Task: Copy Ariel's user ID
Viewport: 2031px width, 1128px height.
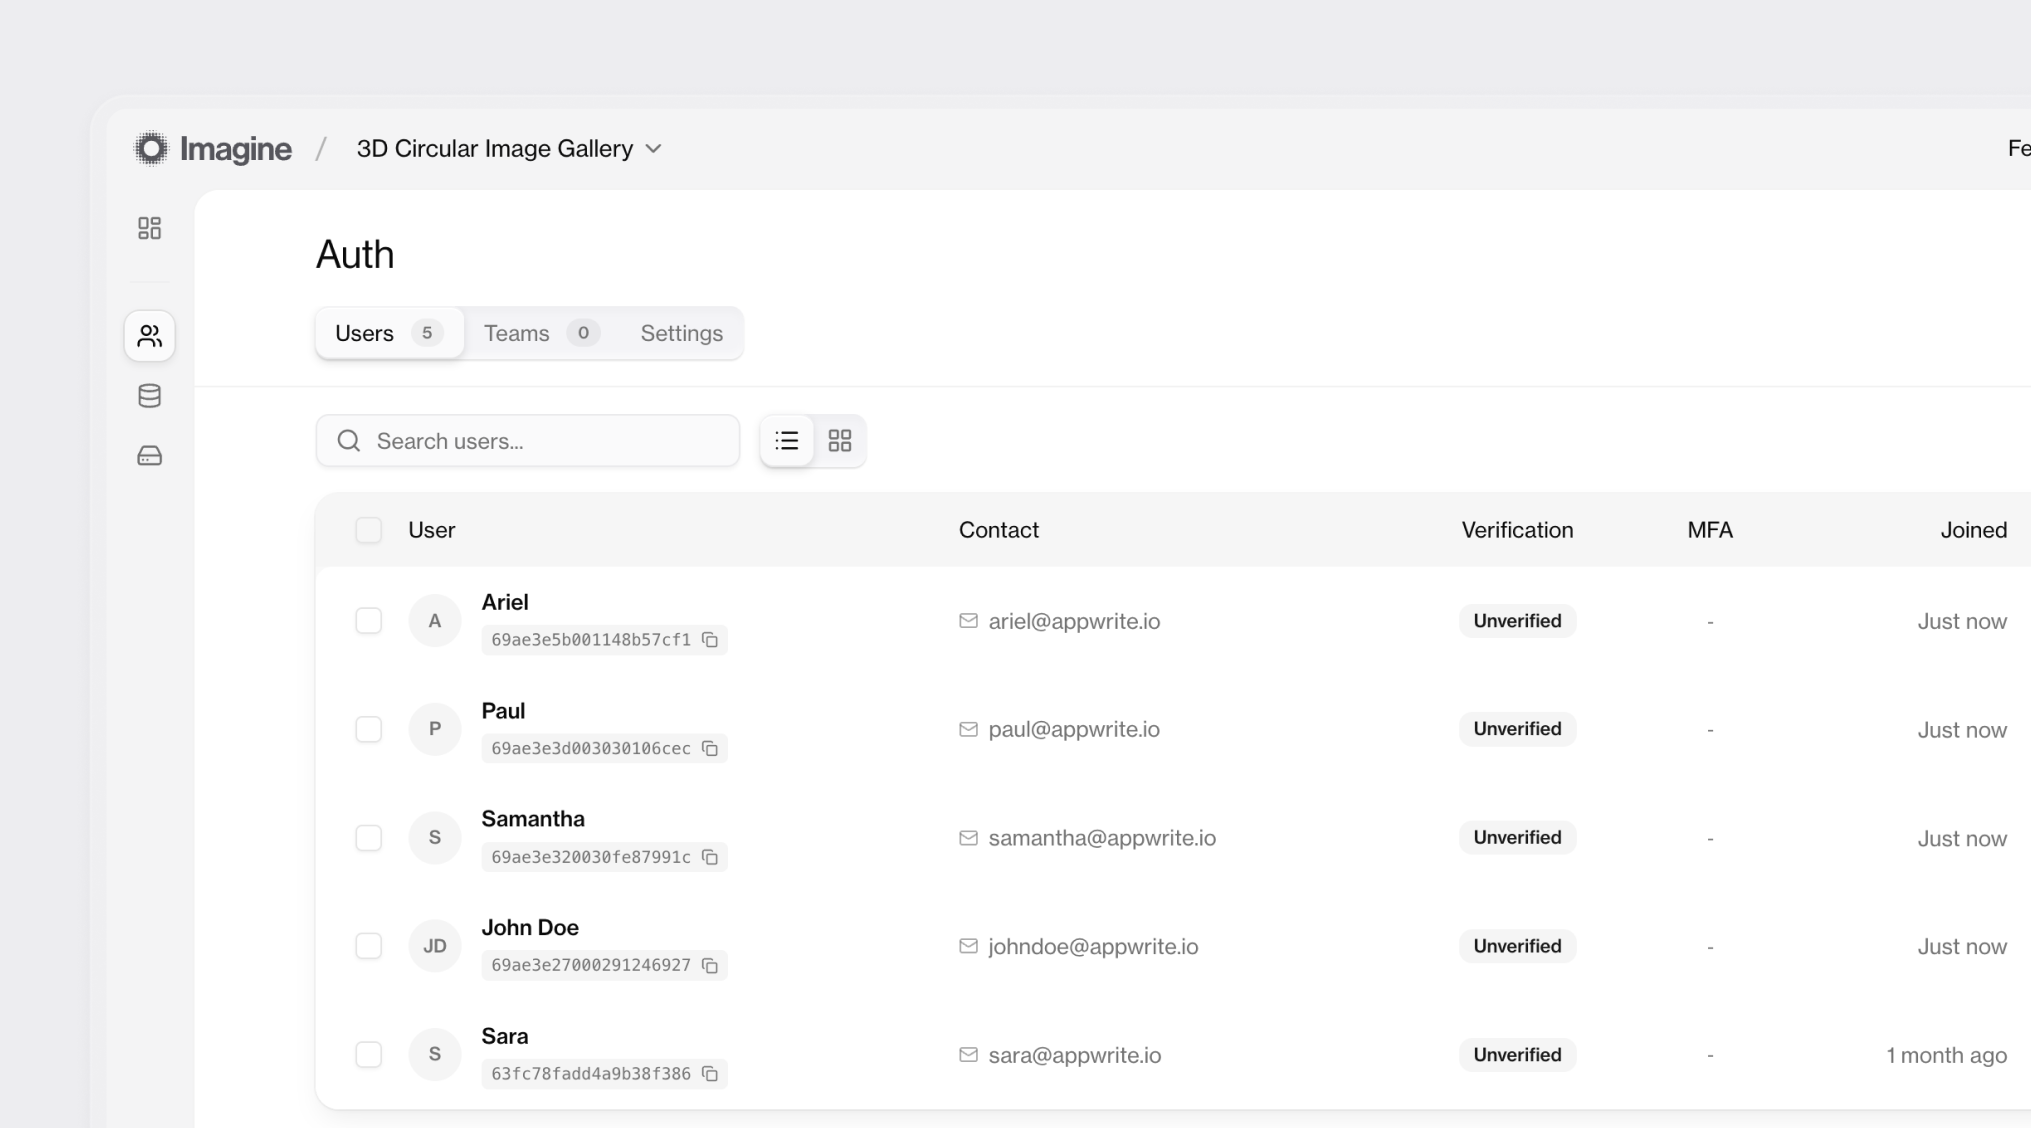Action: tap(710, 640)
